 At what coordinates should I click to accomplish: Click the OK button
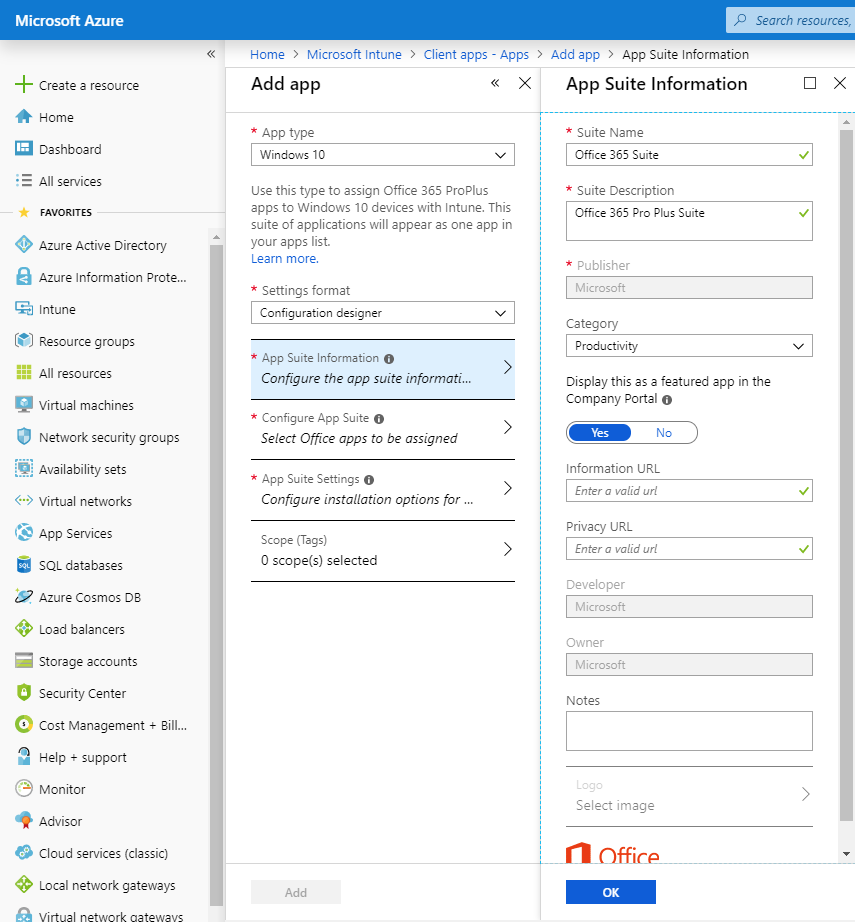coord(610,892)
